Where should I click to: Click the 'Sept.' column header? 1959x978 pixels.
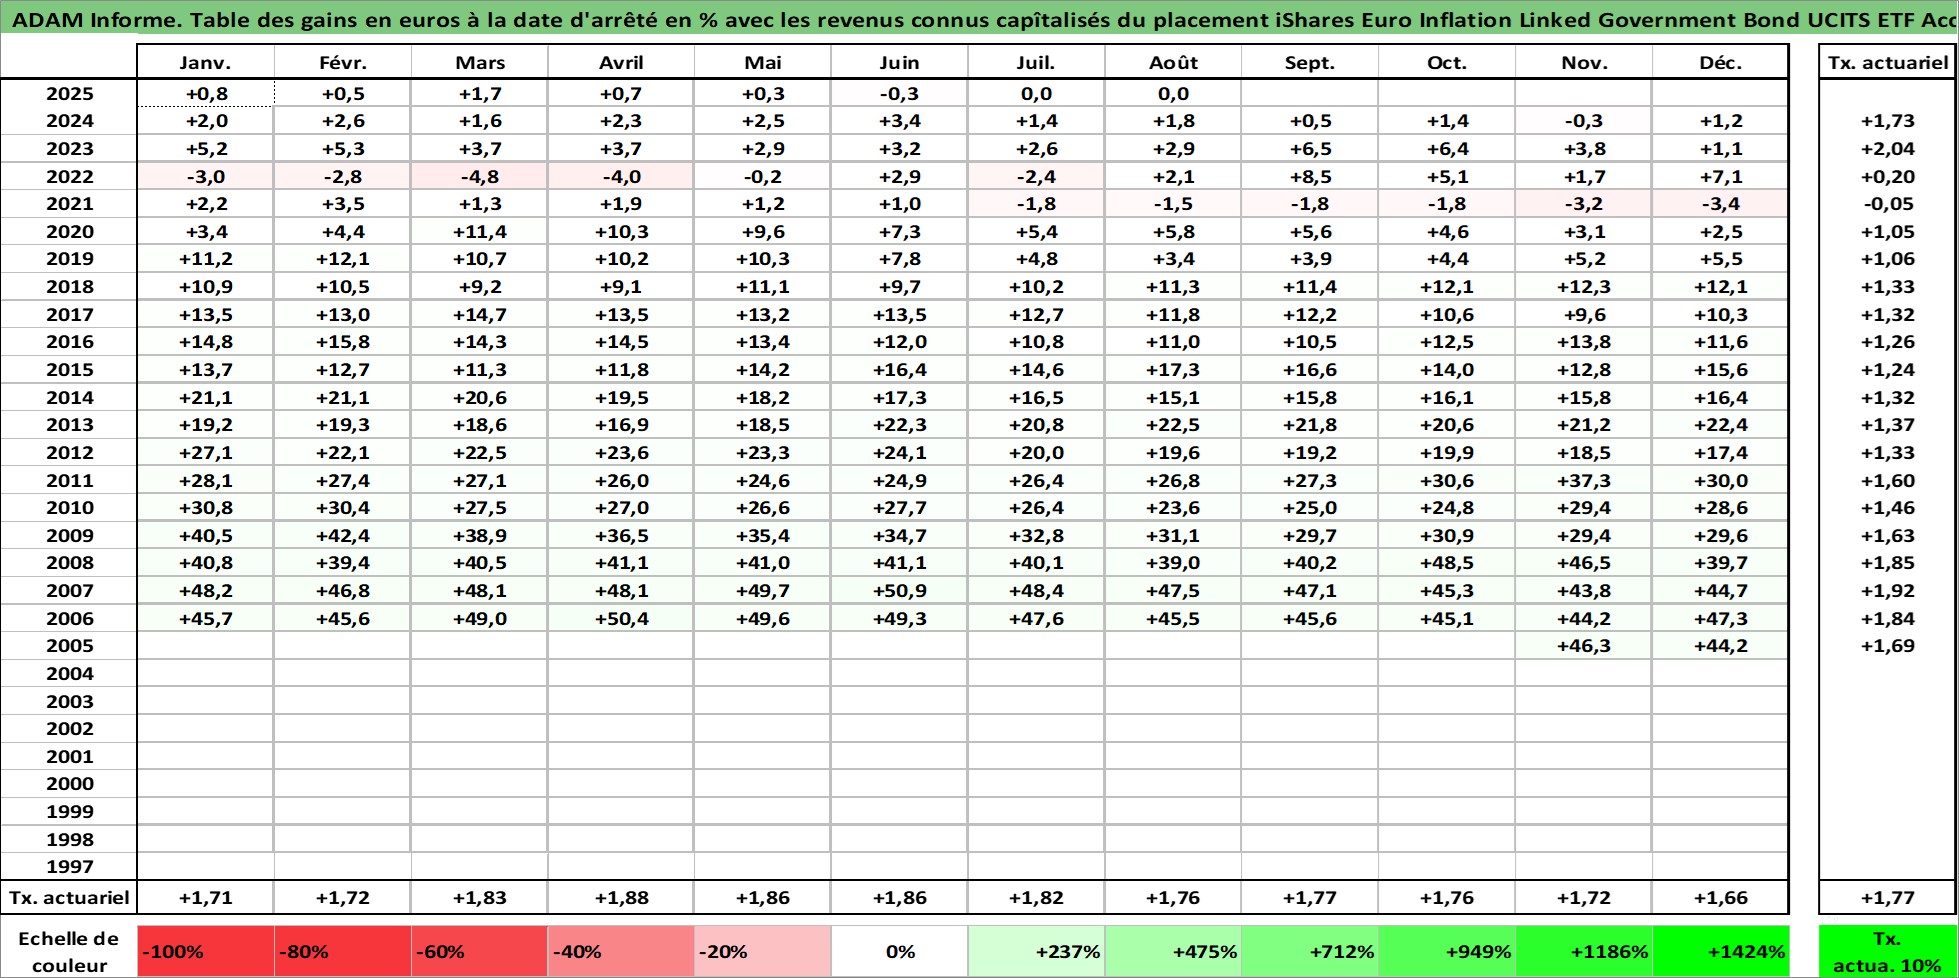pyautogui.click(x=1310, y=62)
